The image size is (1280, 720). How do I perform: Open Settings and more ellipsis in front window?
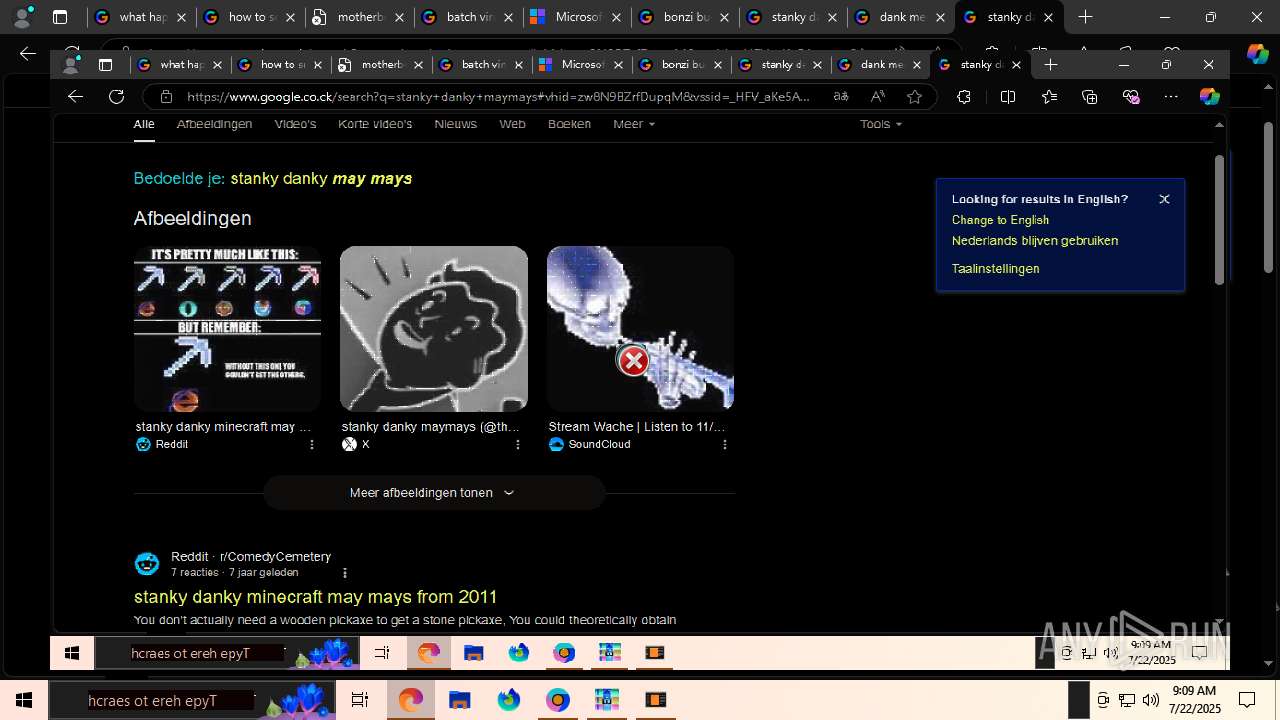1171,96
